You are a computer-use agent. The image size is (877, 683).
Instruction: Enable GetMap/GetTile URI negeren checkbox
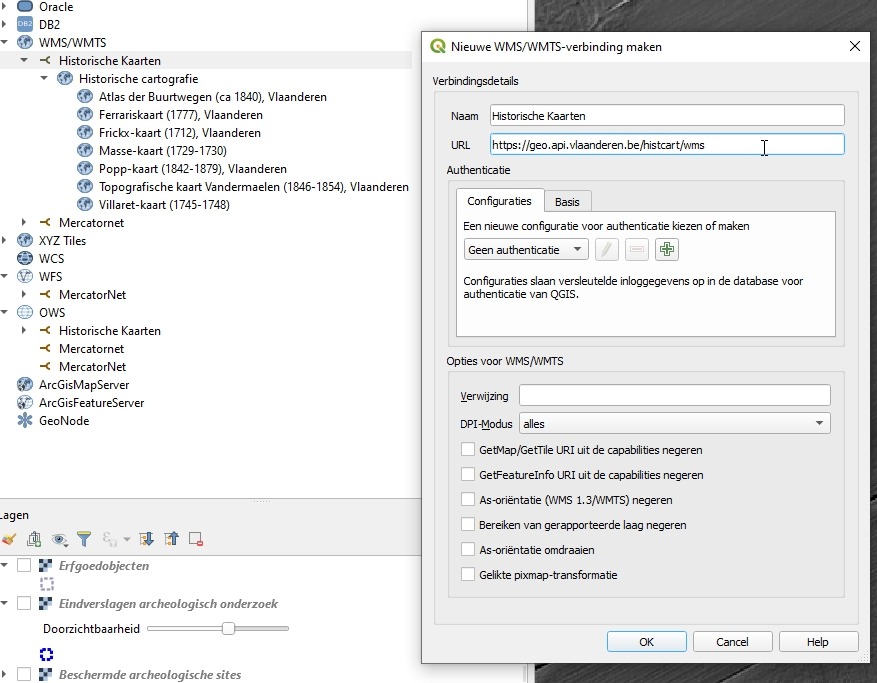click(x=468, y=450)
